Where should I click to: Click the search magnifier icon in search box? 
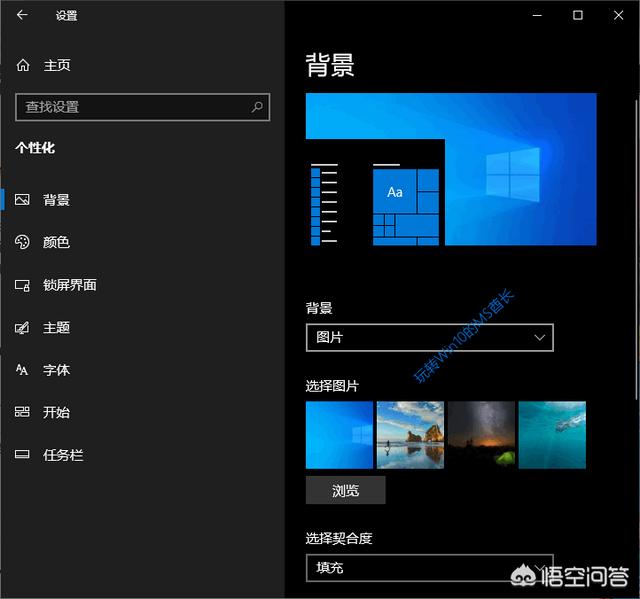[x=257, y=106]
